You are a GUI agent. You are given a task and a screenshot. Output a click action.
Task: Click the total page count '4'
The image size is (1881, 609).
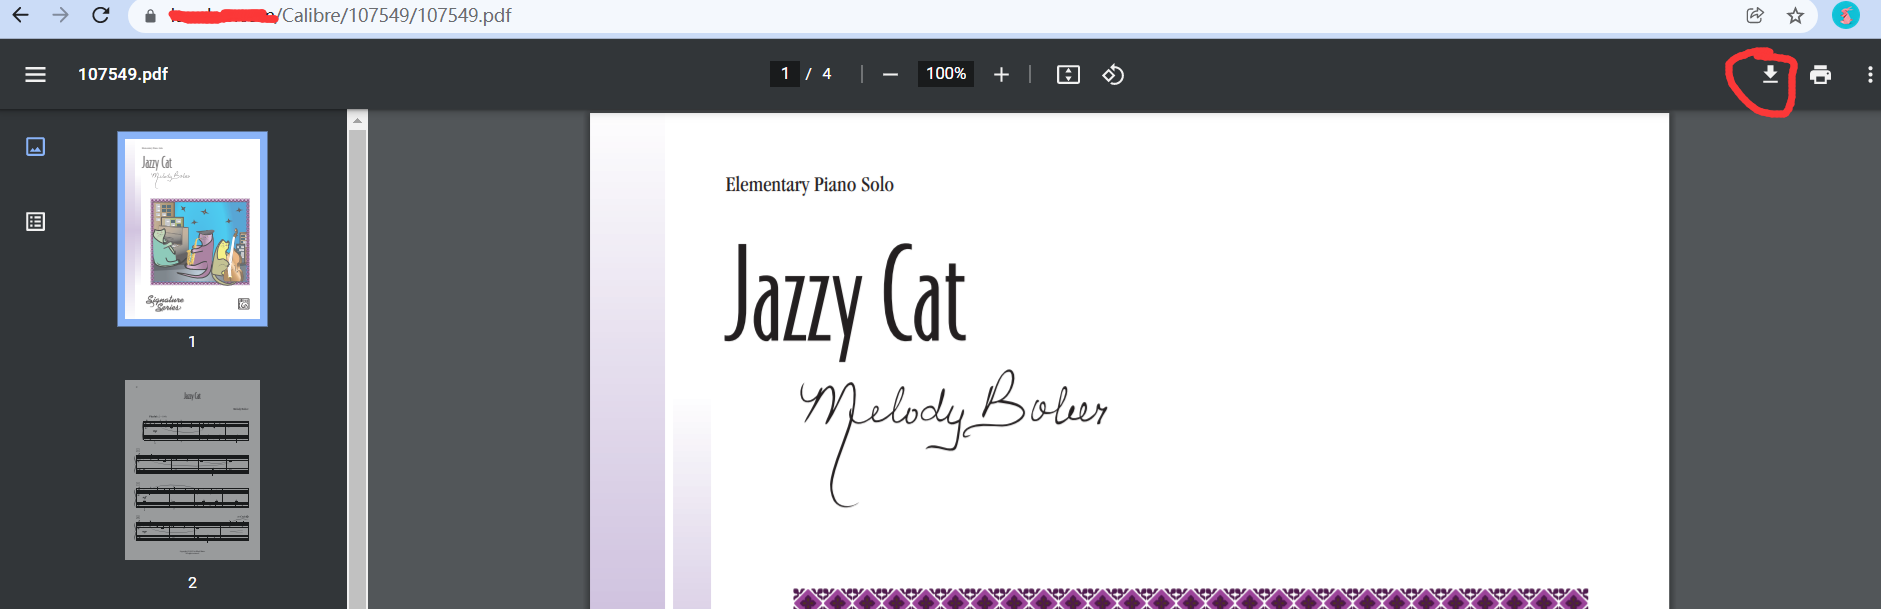(x=827, y=74)
